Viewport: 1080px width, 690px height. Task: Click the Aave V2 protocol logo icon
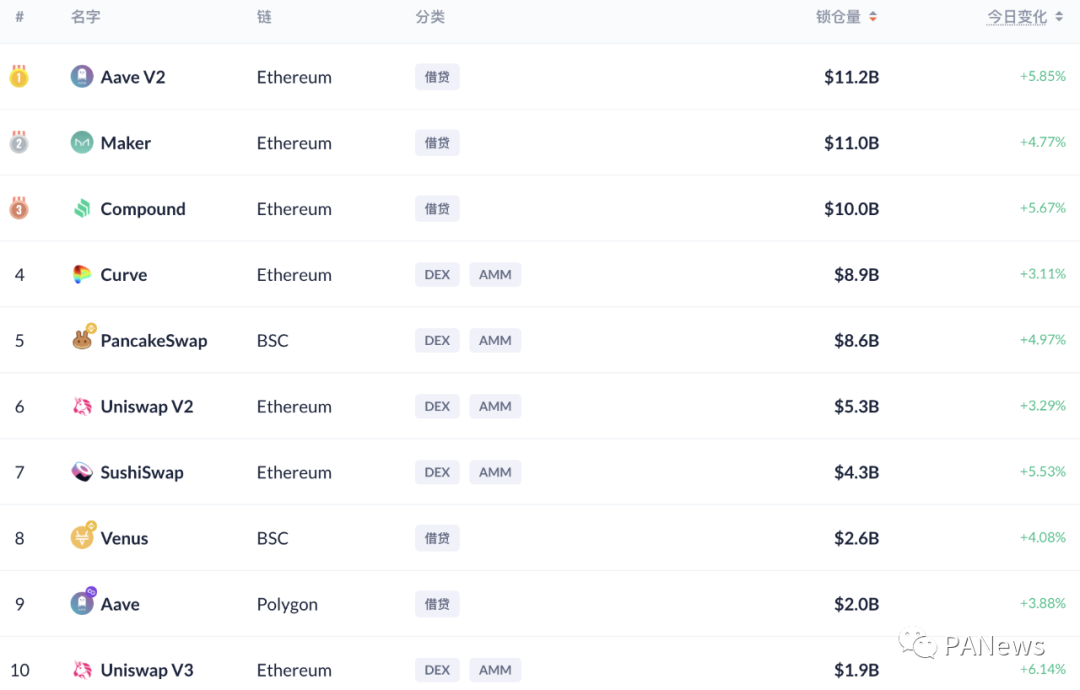[82, 77]
